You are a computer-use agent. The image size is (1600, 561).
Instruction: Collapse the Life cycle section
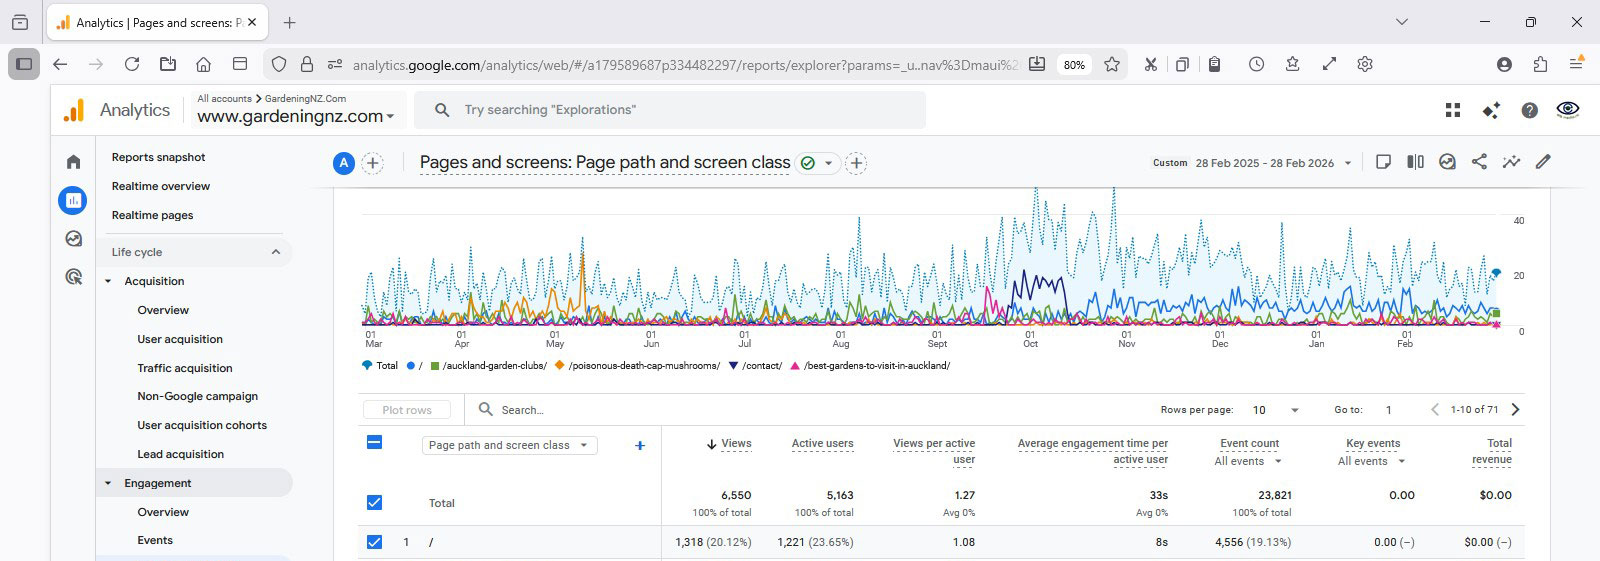pos(276,252)
